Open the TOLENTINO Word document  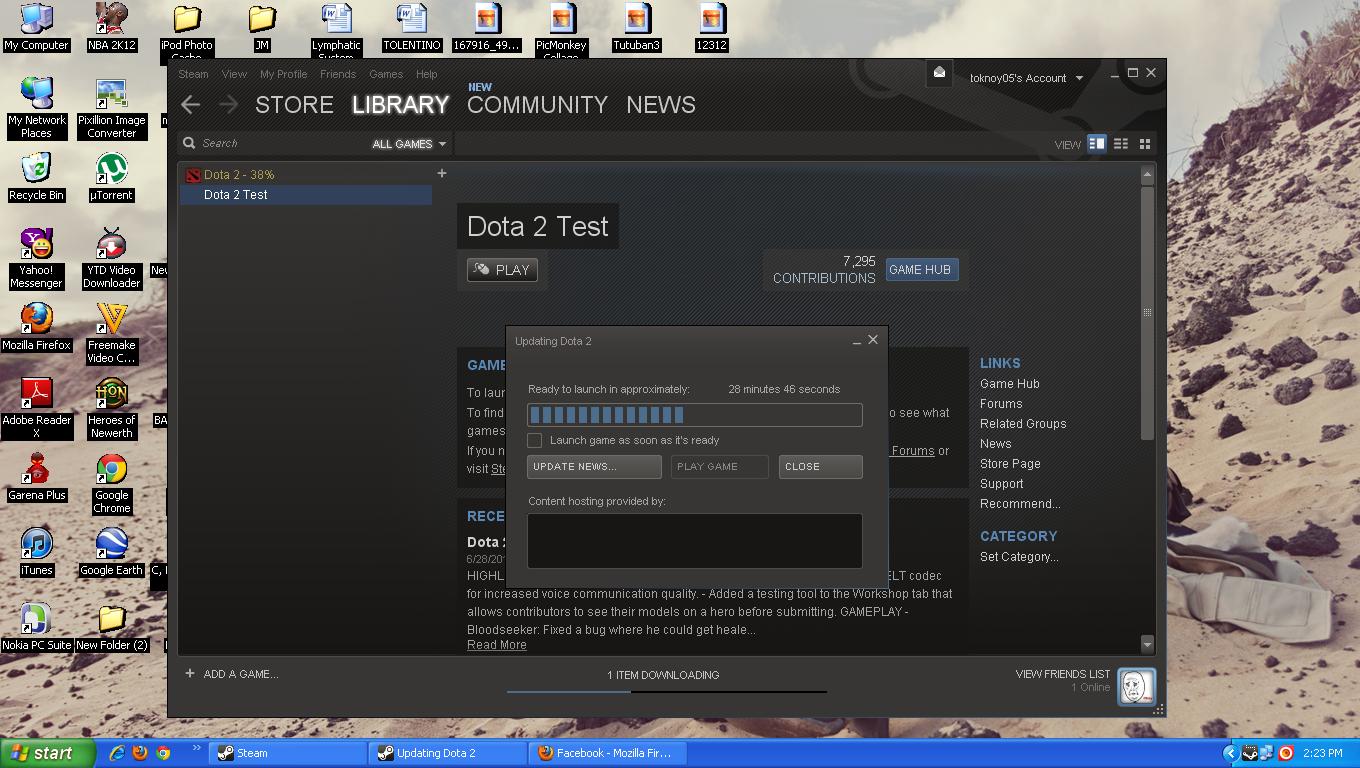point(412,27)
